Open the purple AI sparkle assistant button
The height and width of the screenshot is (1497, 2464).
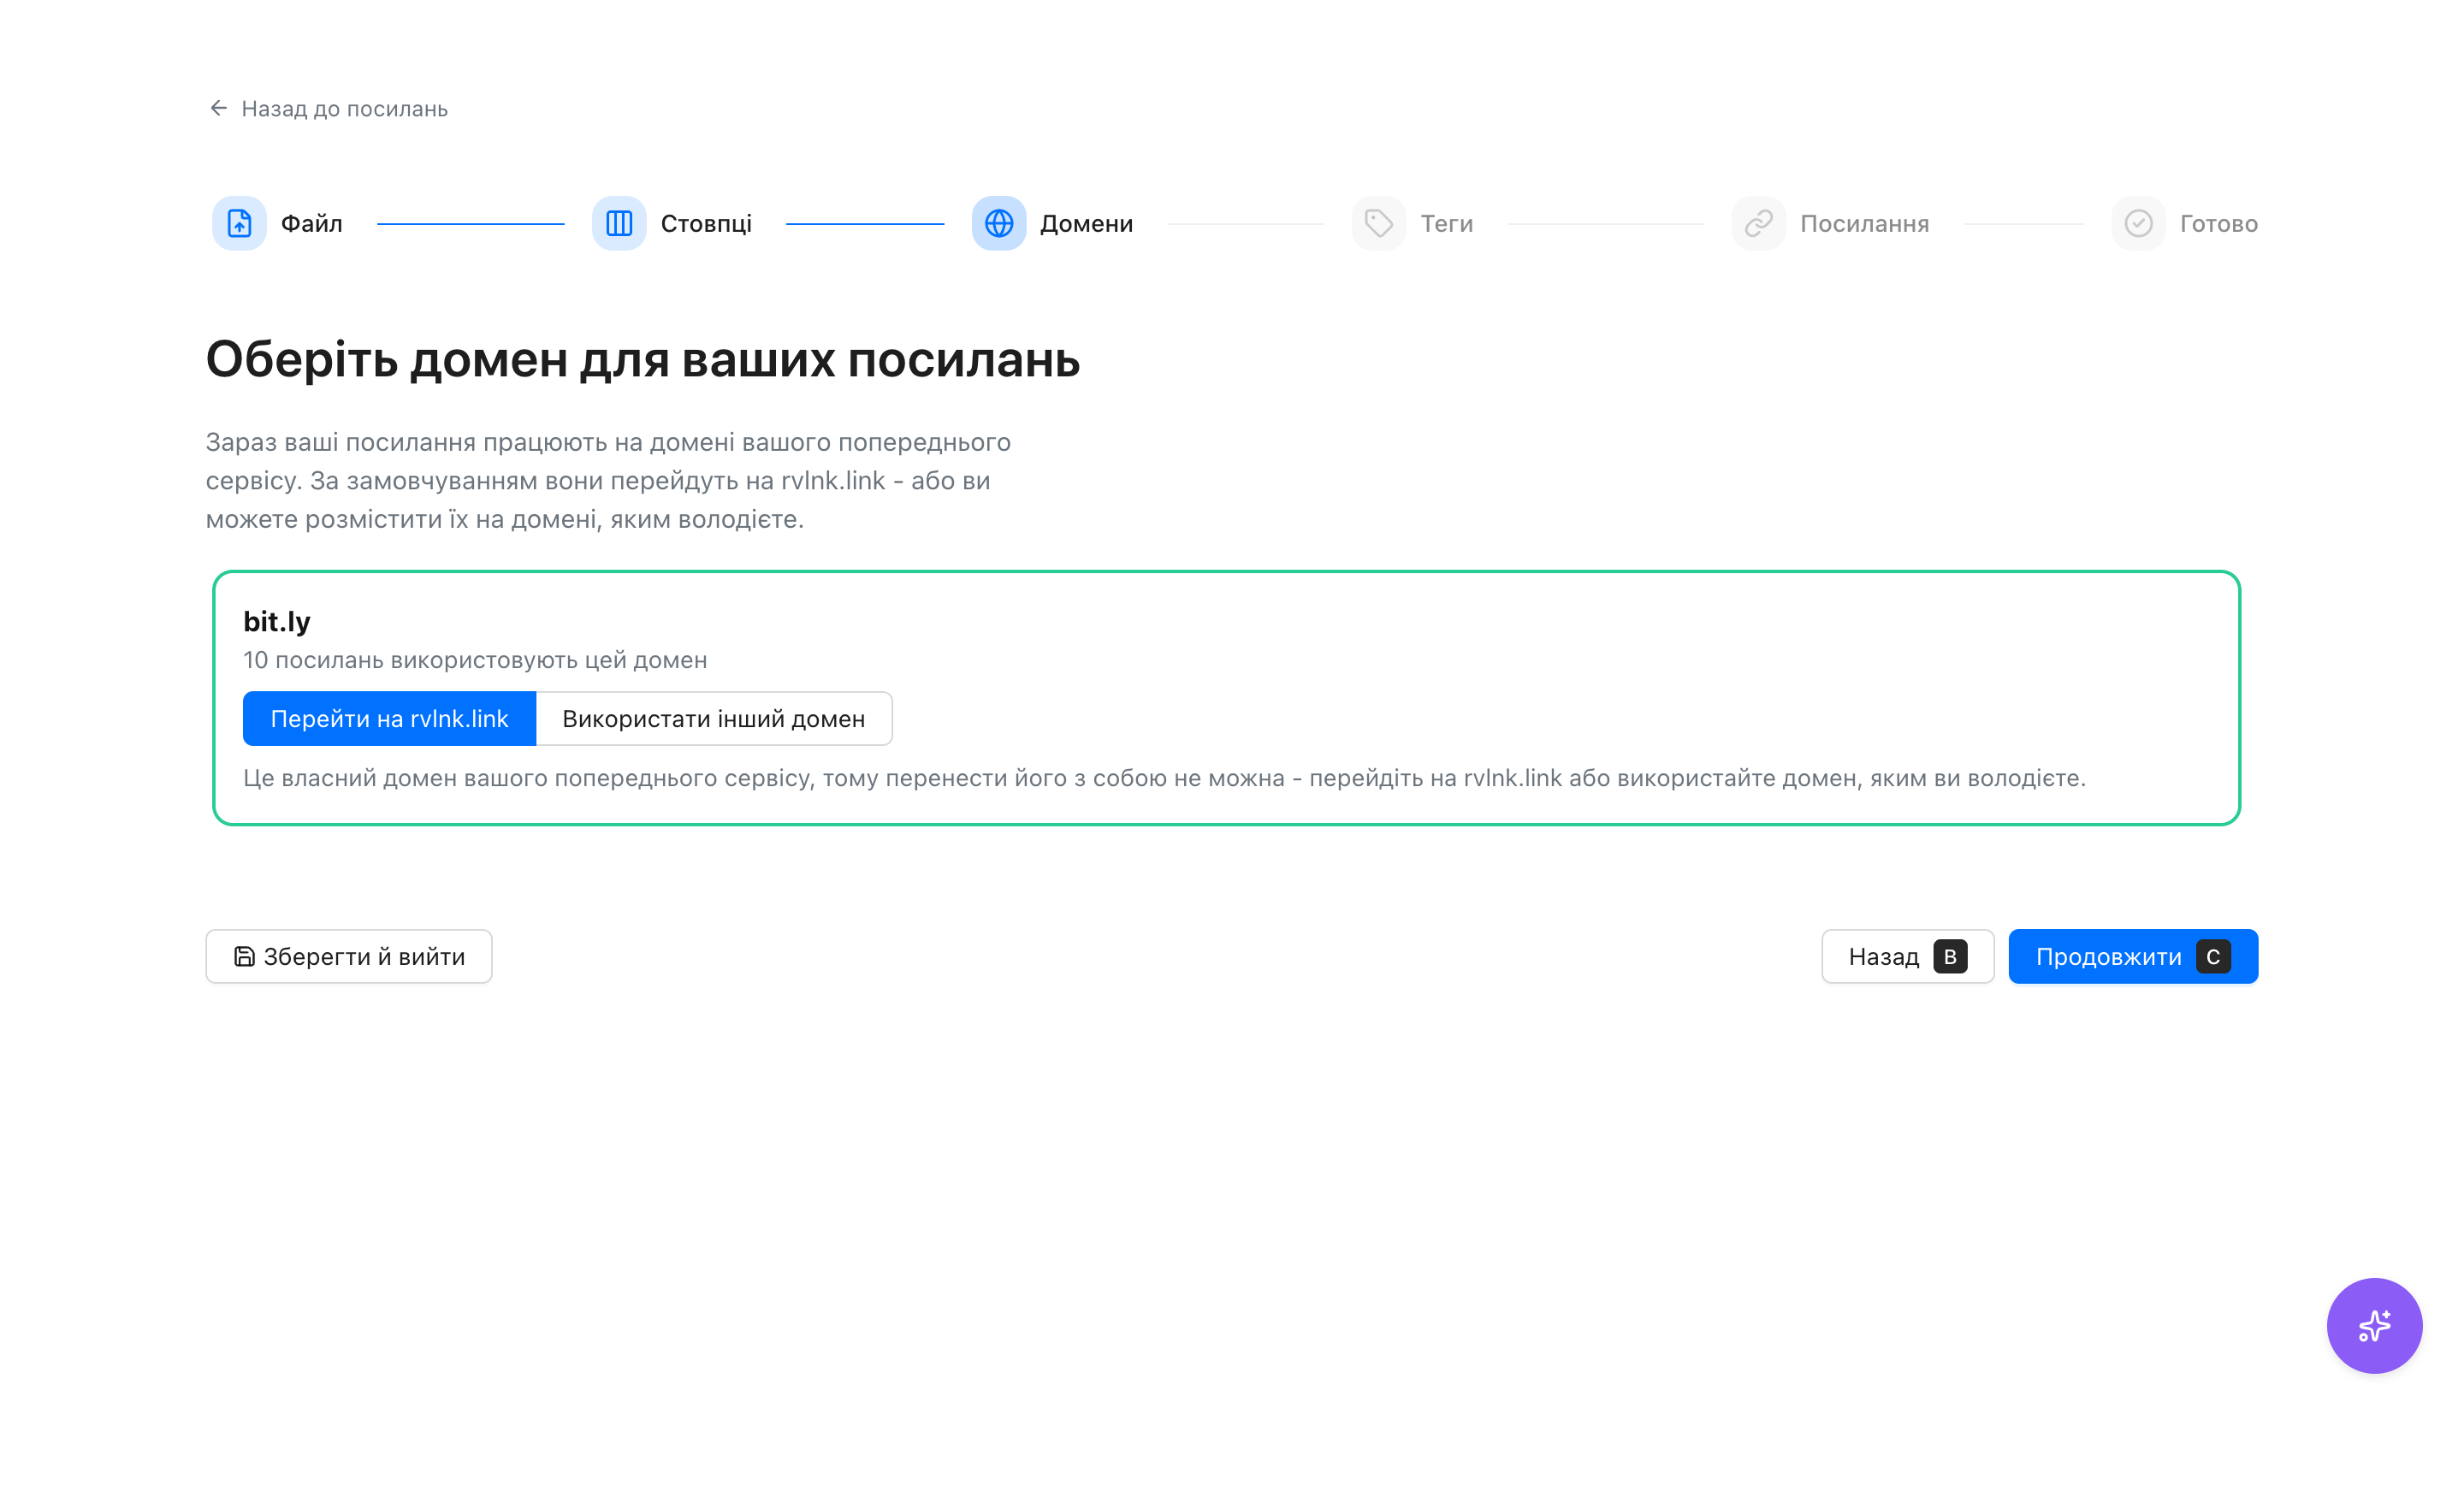click(2375, 1326)
